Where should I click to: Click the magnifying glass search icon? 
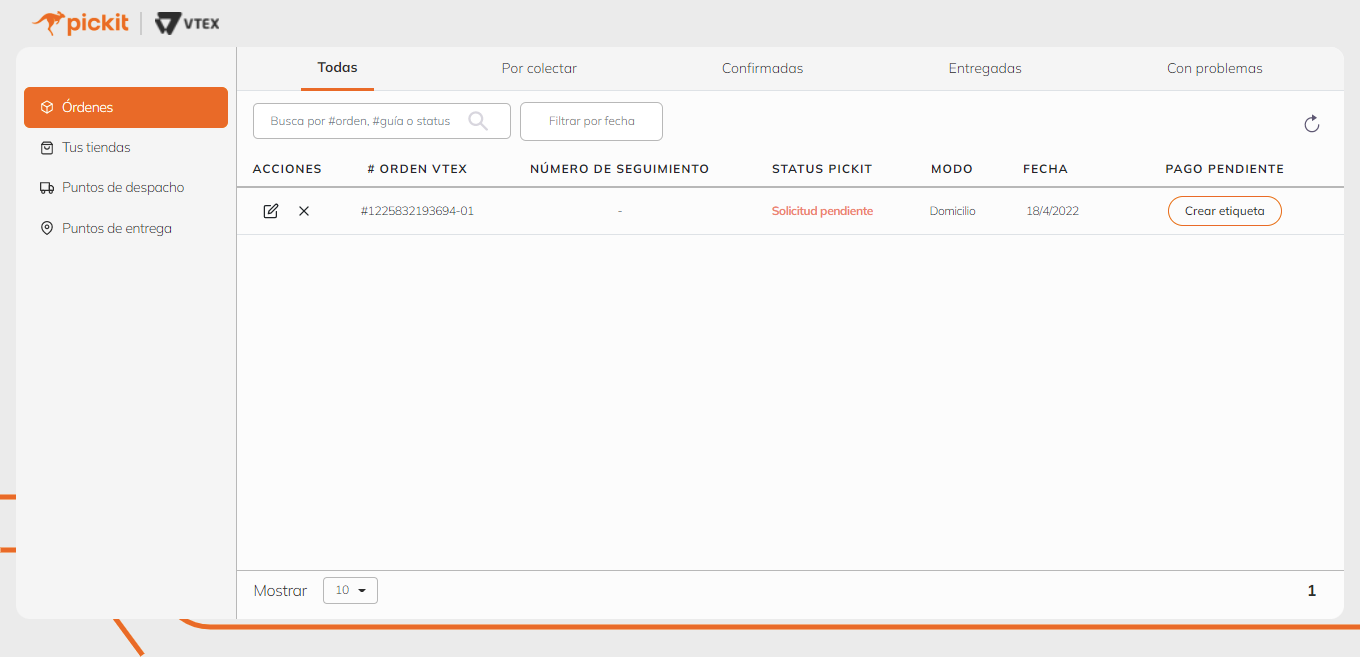pyautogui.click(x=478, y=121)
